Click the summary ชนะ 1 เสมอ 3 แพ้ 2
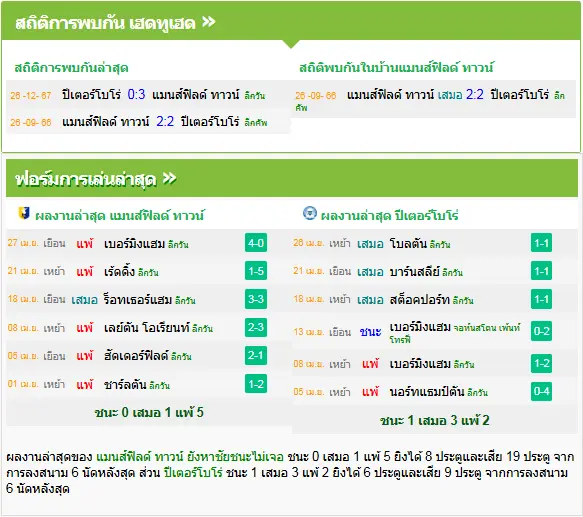 pyautogui.click(x=435, y=420)
